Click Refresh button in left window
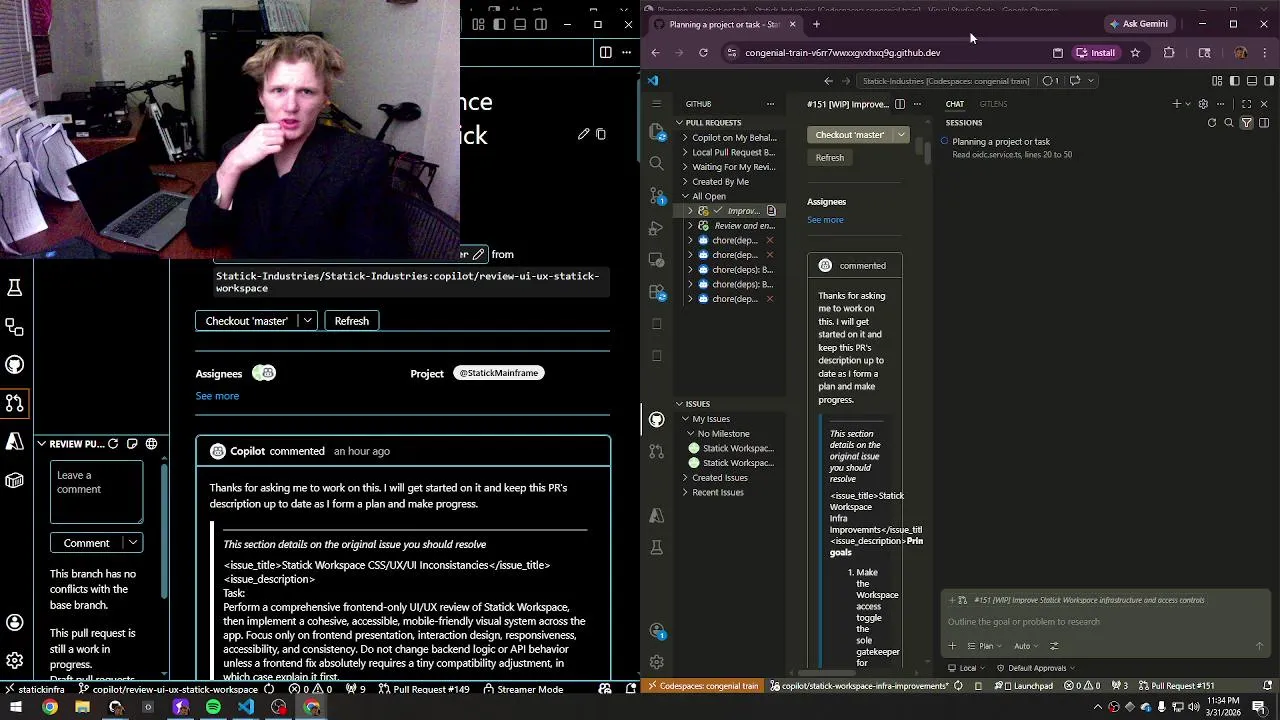1280x720 pixels. click(352, 321)
